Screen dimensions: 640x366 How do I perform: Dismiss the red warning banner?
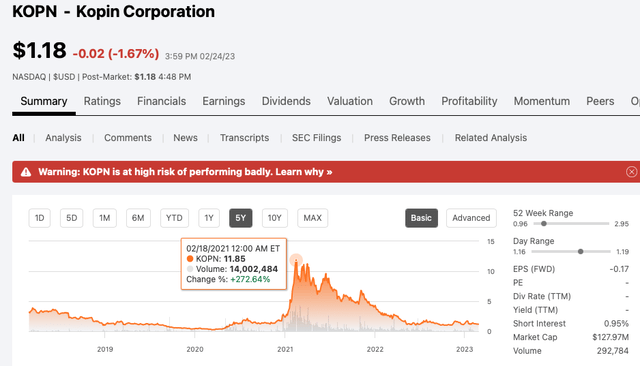pyautogui.click(x=631, y=172)
